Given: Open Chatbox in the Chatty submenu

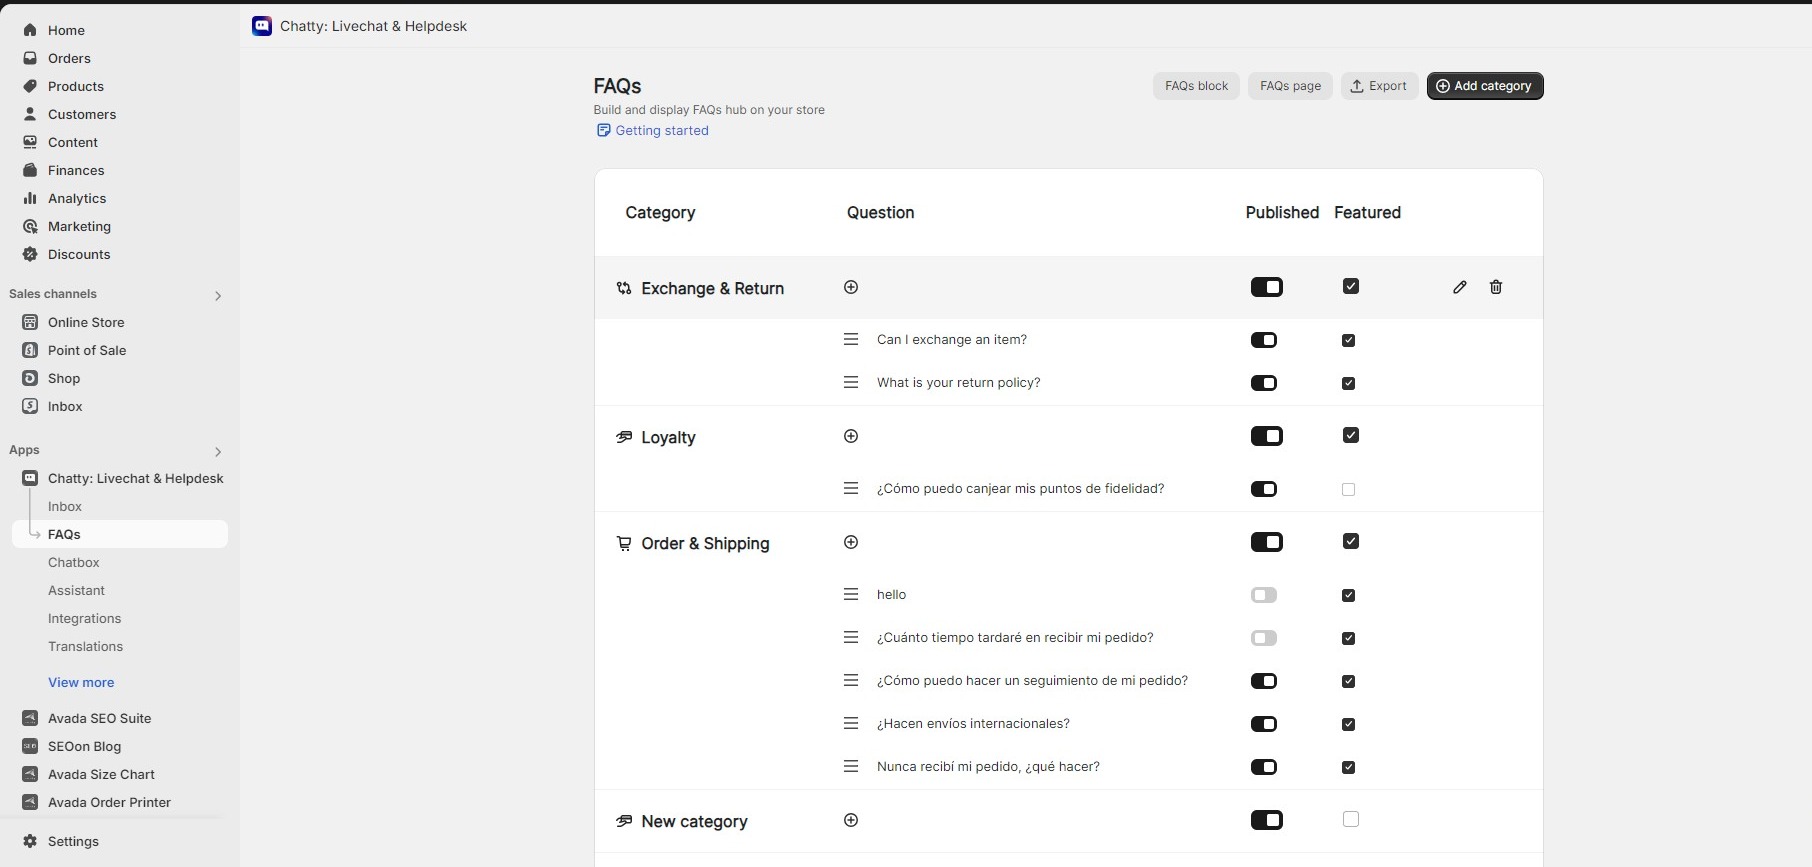Looking at the screenshot, I should [x=74, y=562].
